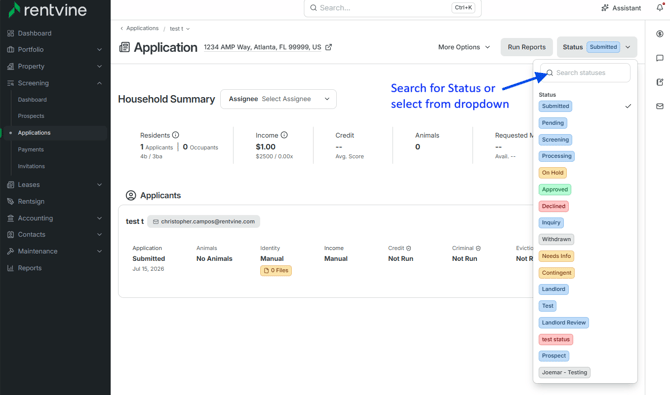The height and width of the screenshot is (395, 670).
Task: Open the More Options dropdown
Action: [464, 47]
